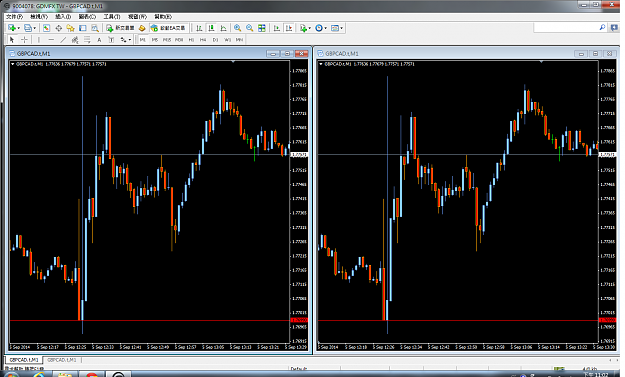Screen dimensions: 625x377
Task: Click the search box in the toolbar
Action: [x=565, y=27]
